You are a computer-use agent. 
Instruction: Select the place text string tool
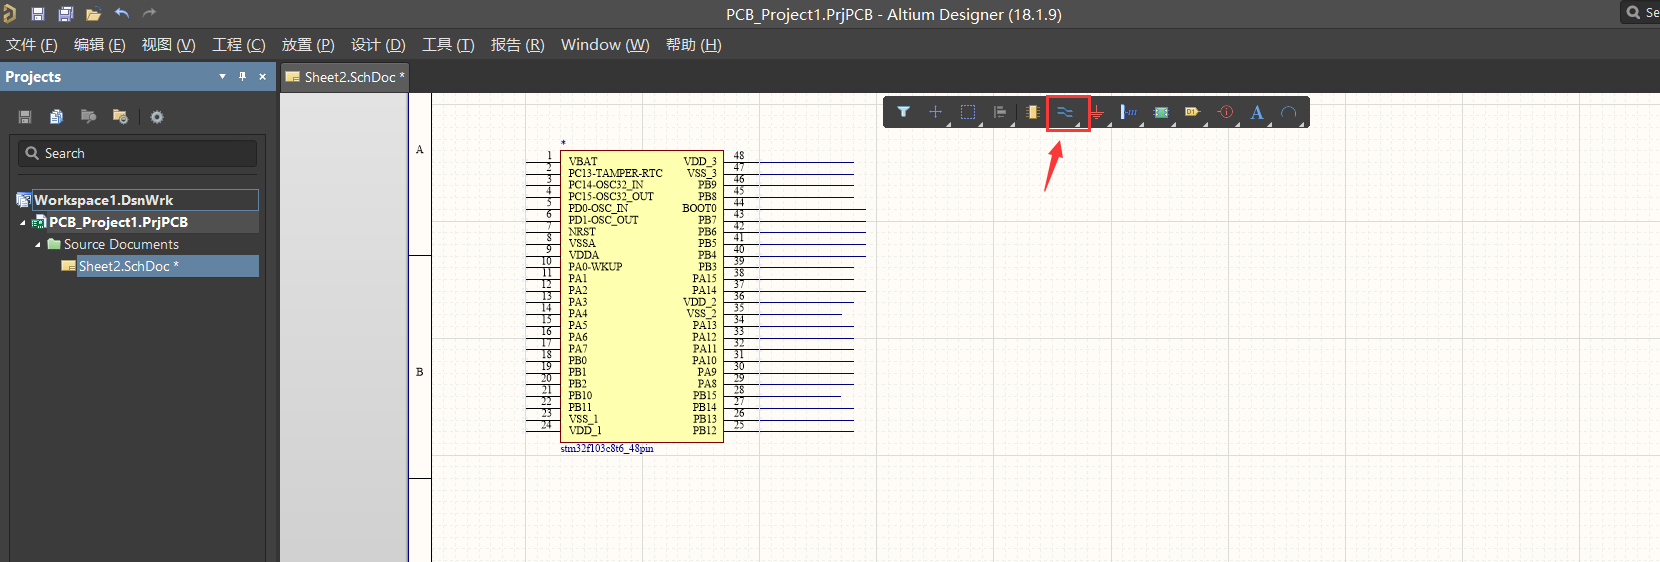click(x=1257, y=112)
